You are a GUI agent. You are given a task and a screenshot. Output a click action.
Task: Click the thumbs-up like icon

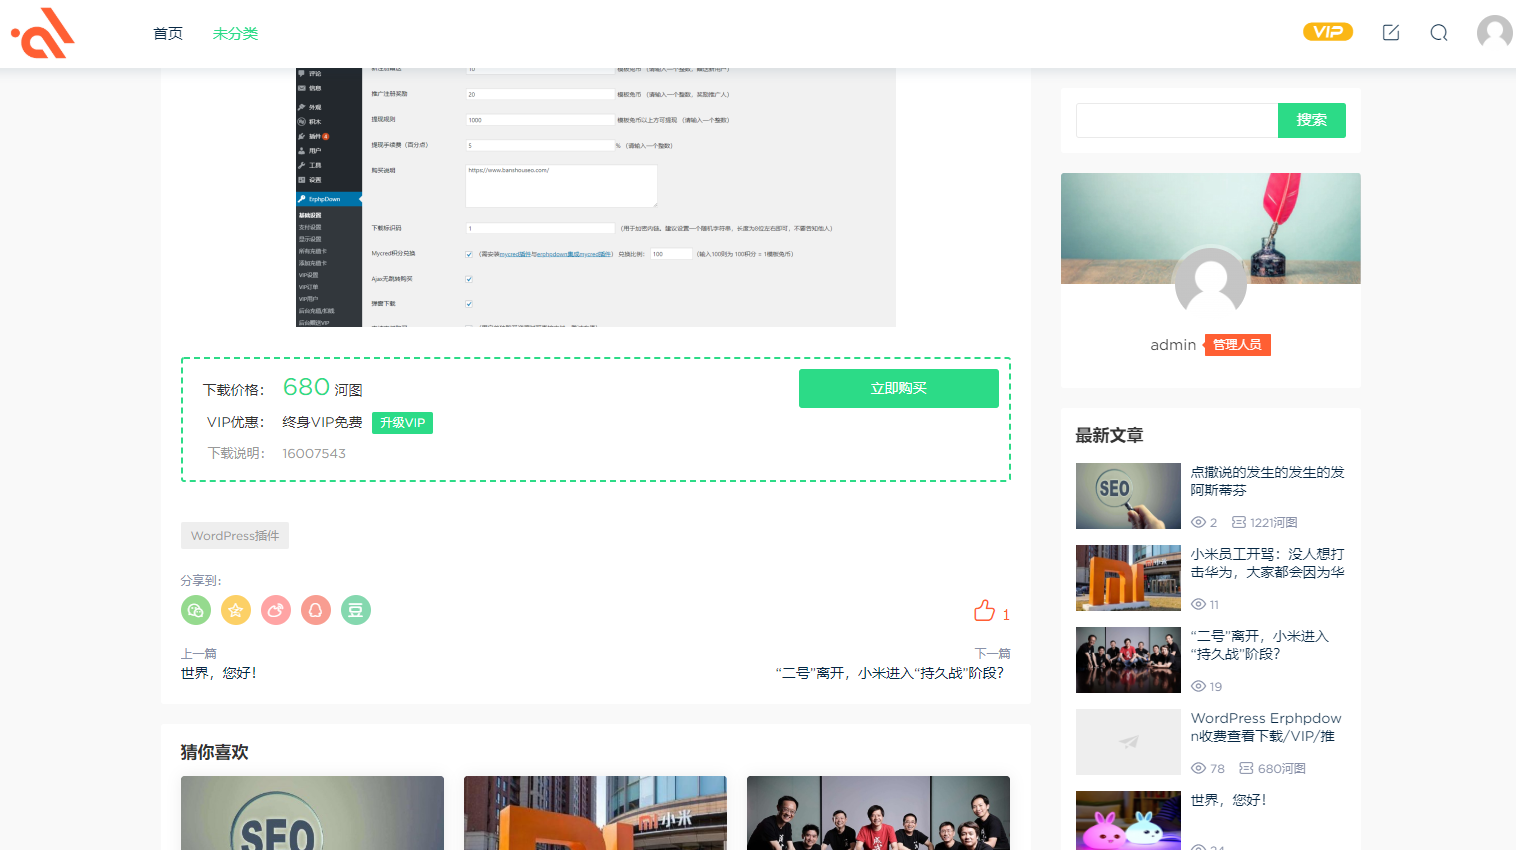point(985,611)
